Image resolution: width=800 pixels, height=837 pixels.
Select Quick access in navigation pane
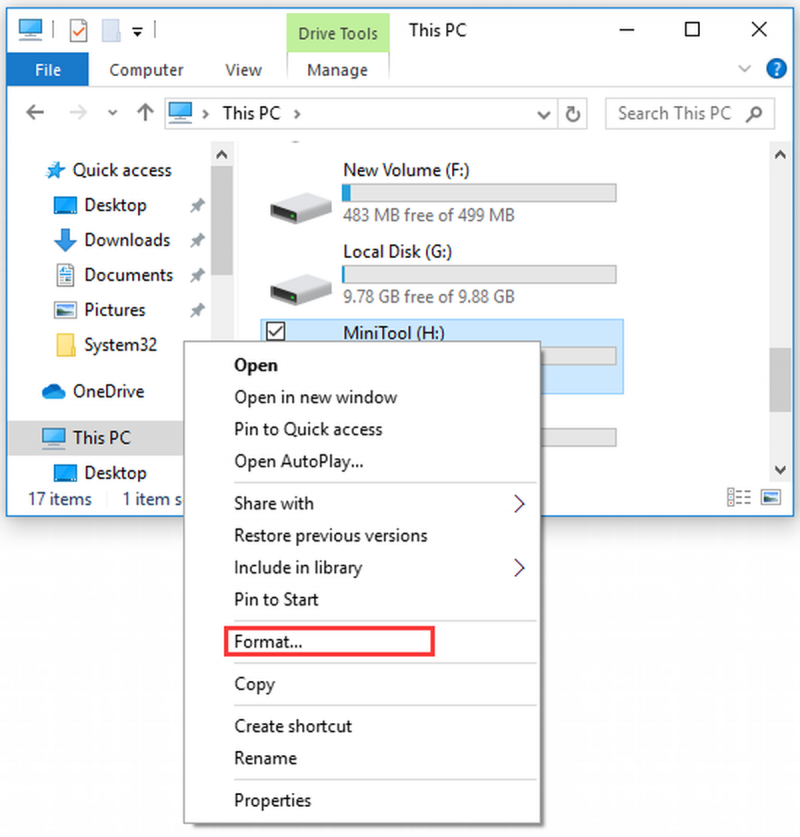coord(122,170)
